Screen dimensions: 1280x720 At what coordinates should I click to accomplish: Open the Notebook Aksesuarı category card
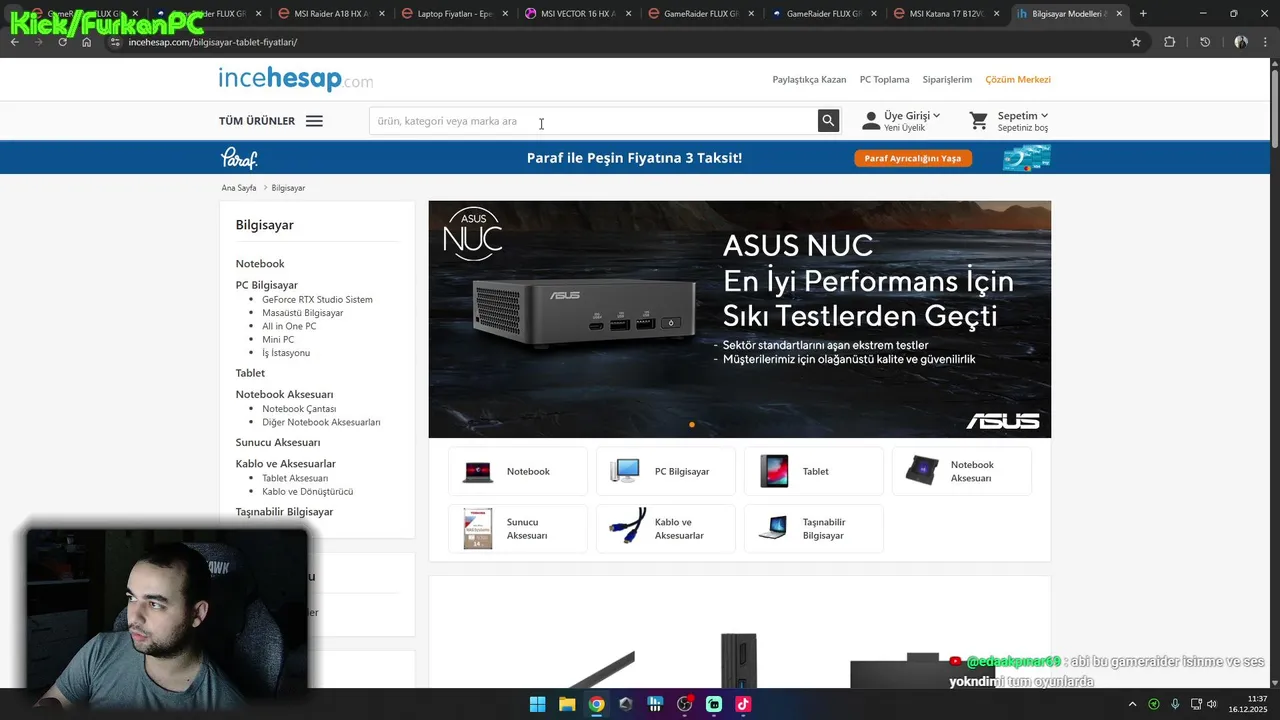[x=962, y=471]
